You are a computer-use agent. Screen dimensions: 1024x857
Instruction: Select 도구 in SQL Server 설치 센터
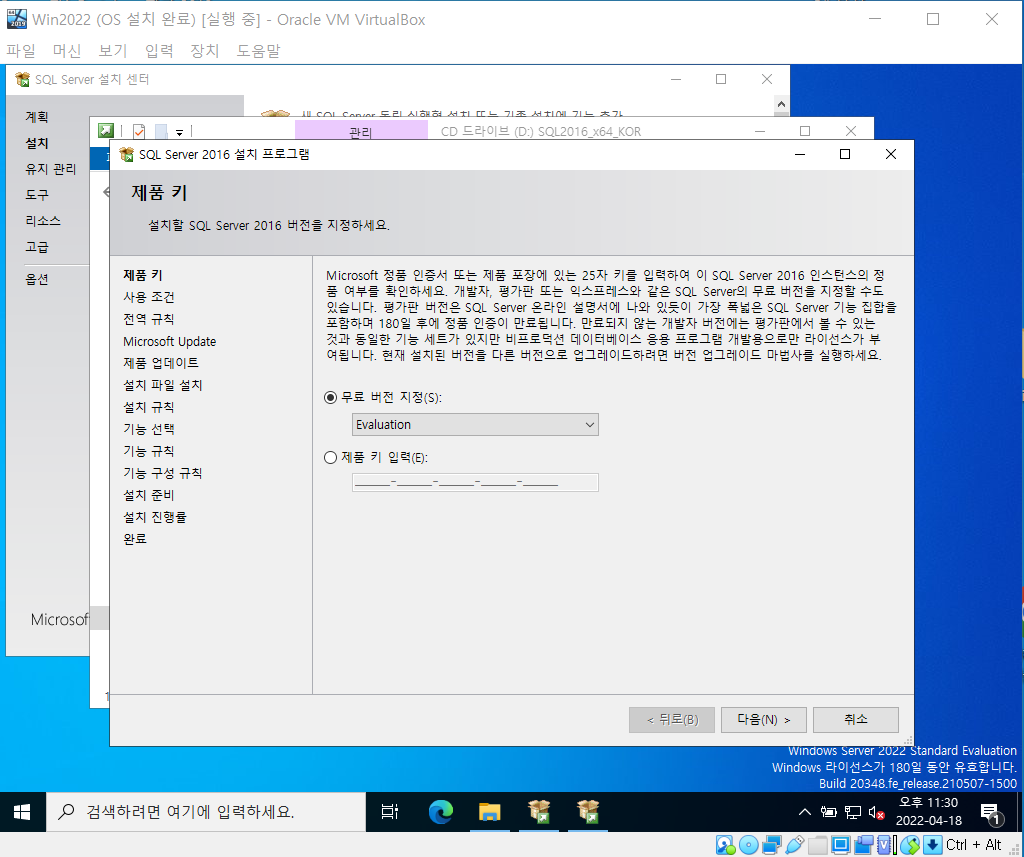(37, 195)
